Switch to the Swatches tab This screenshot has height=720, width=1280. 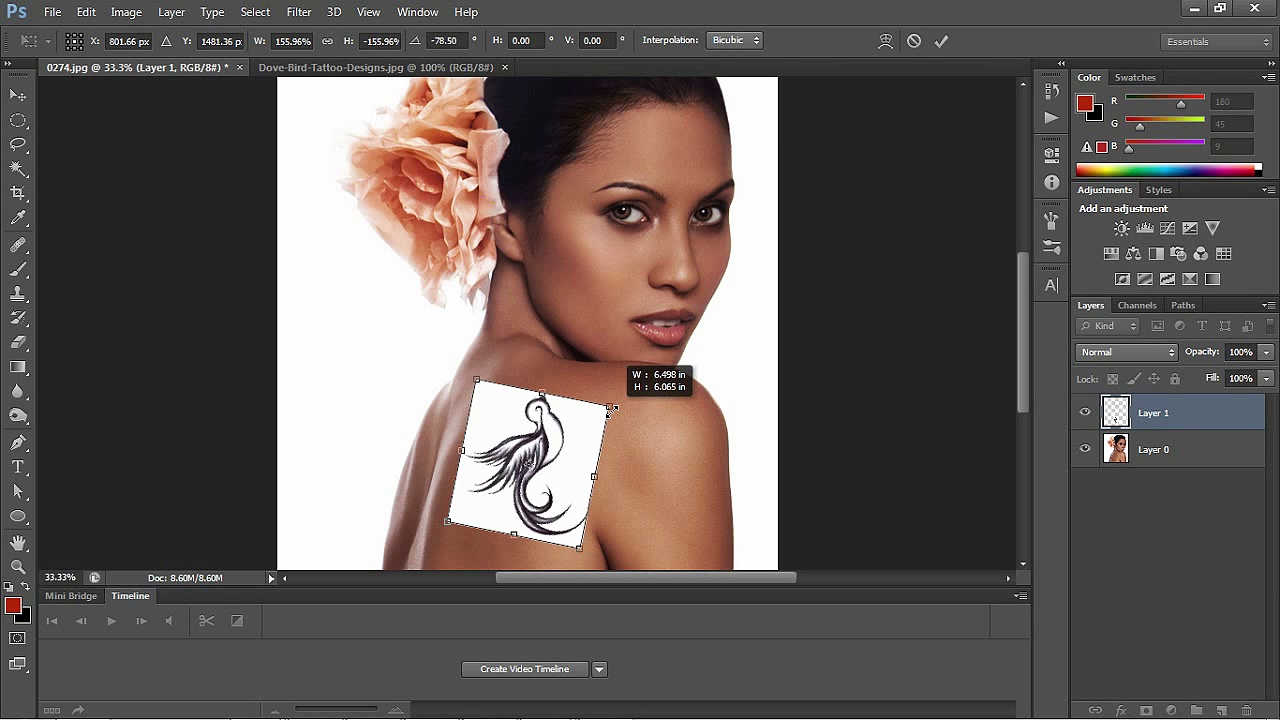[1135, 78]
